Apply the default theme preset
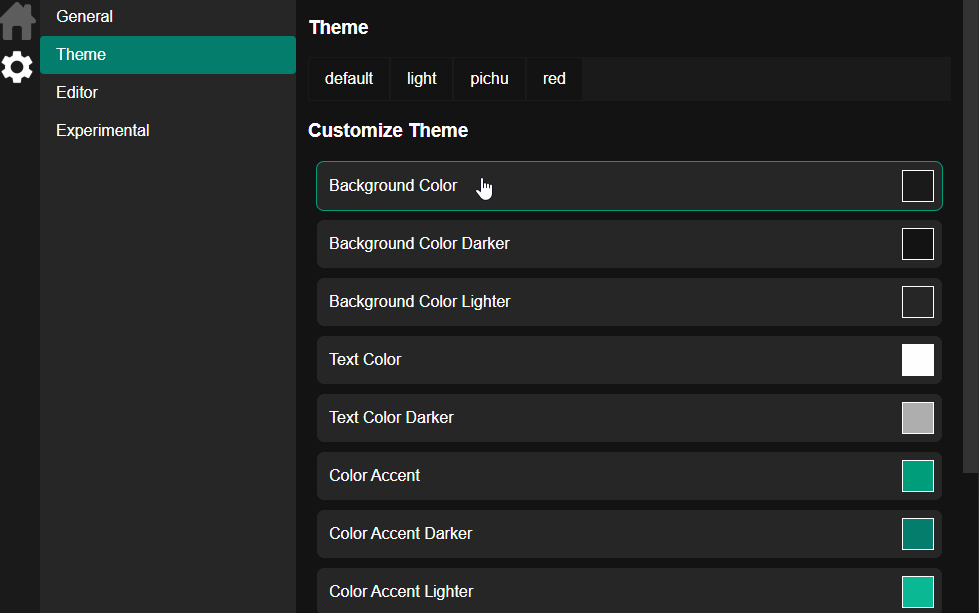 (x=349, y=79)
